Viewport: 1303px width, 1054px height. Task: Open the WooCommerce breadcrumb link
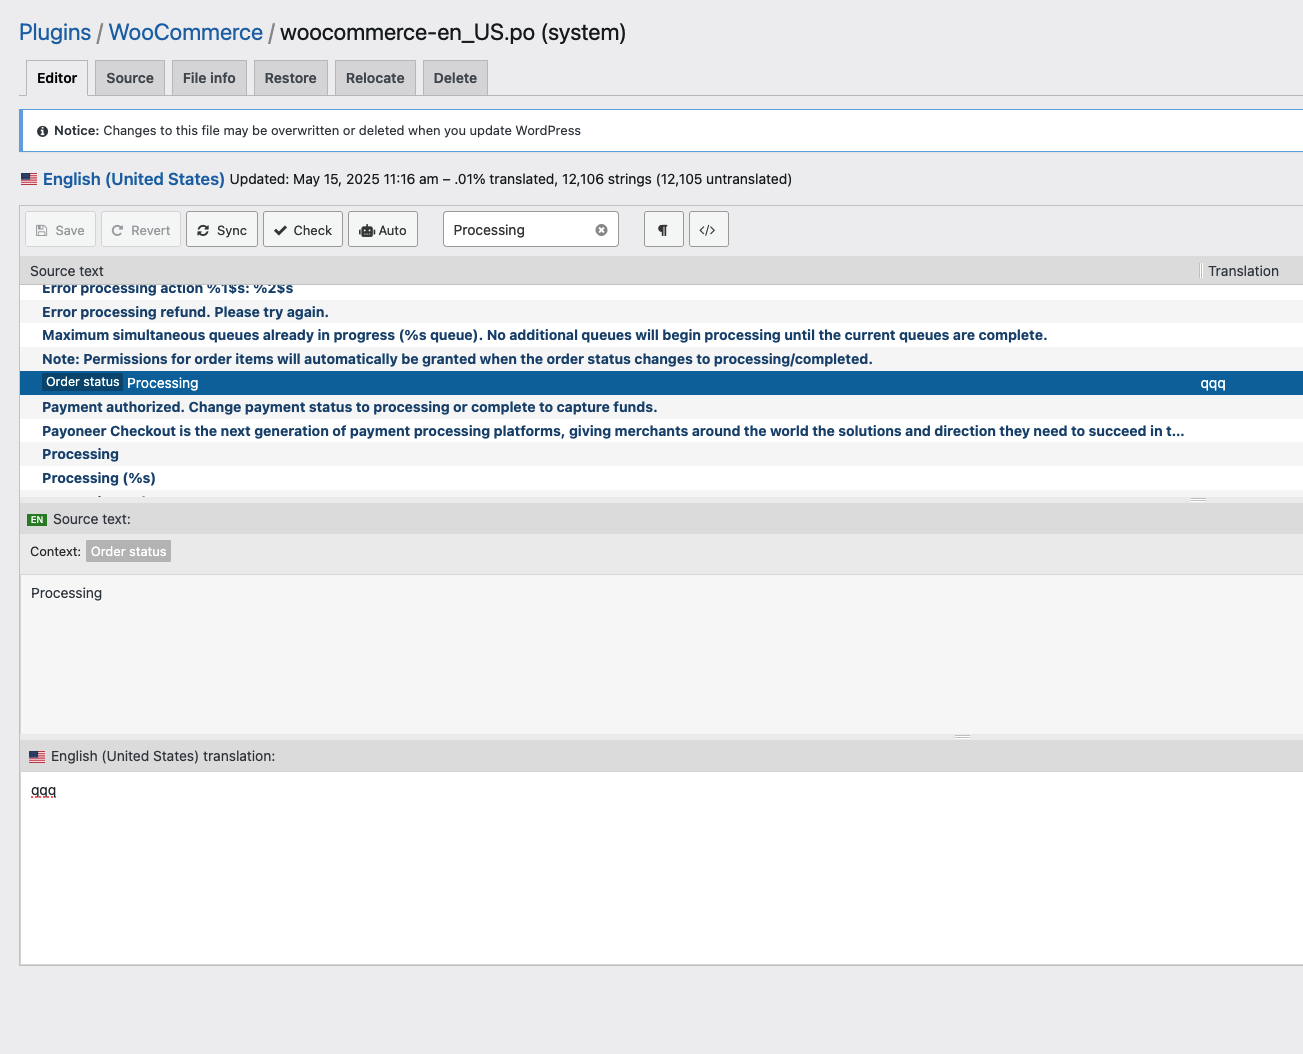point(186,32)
